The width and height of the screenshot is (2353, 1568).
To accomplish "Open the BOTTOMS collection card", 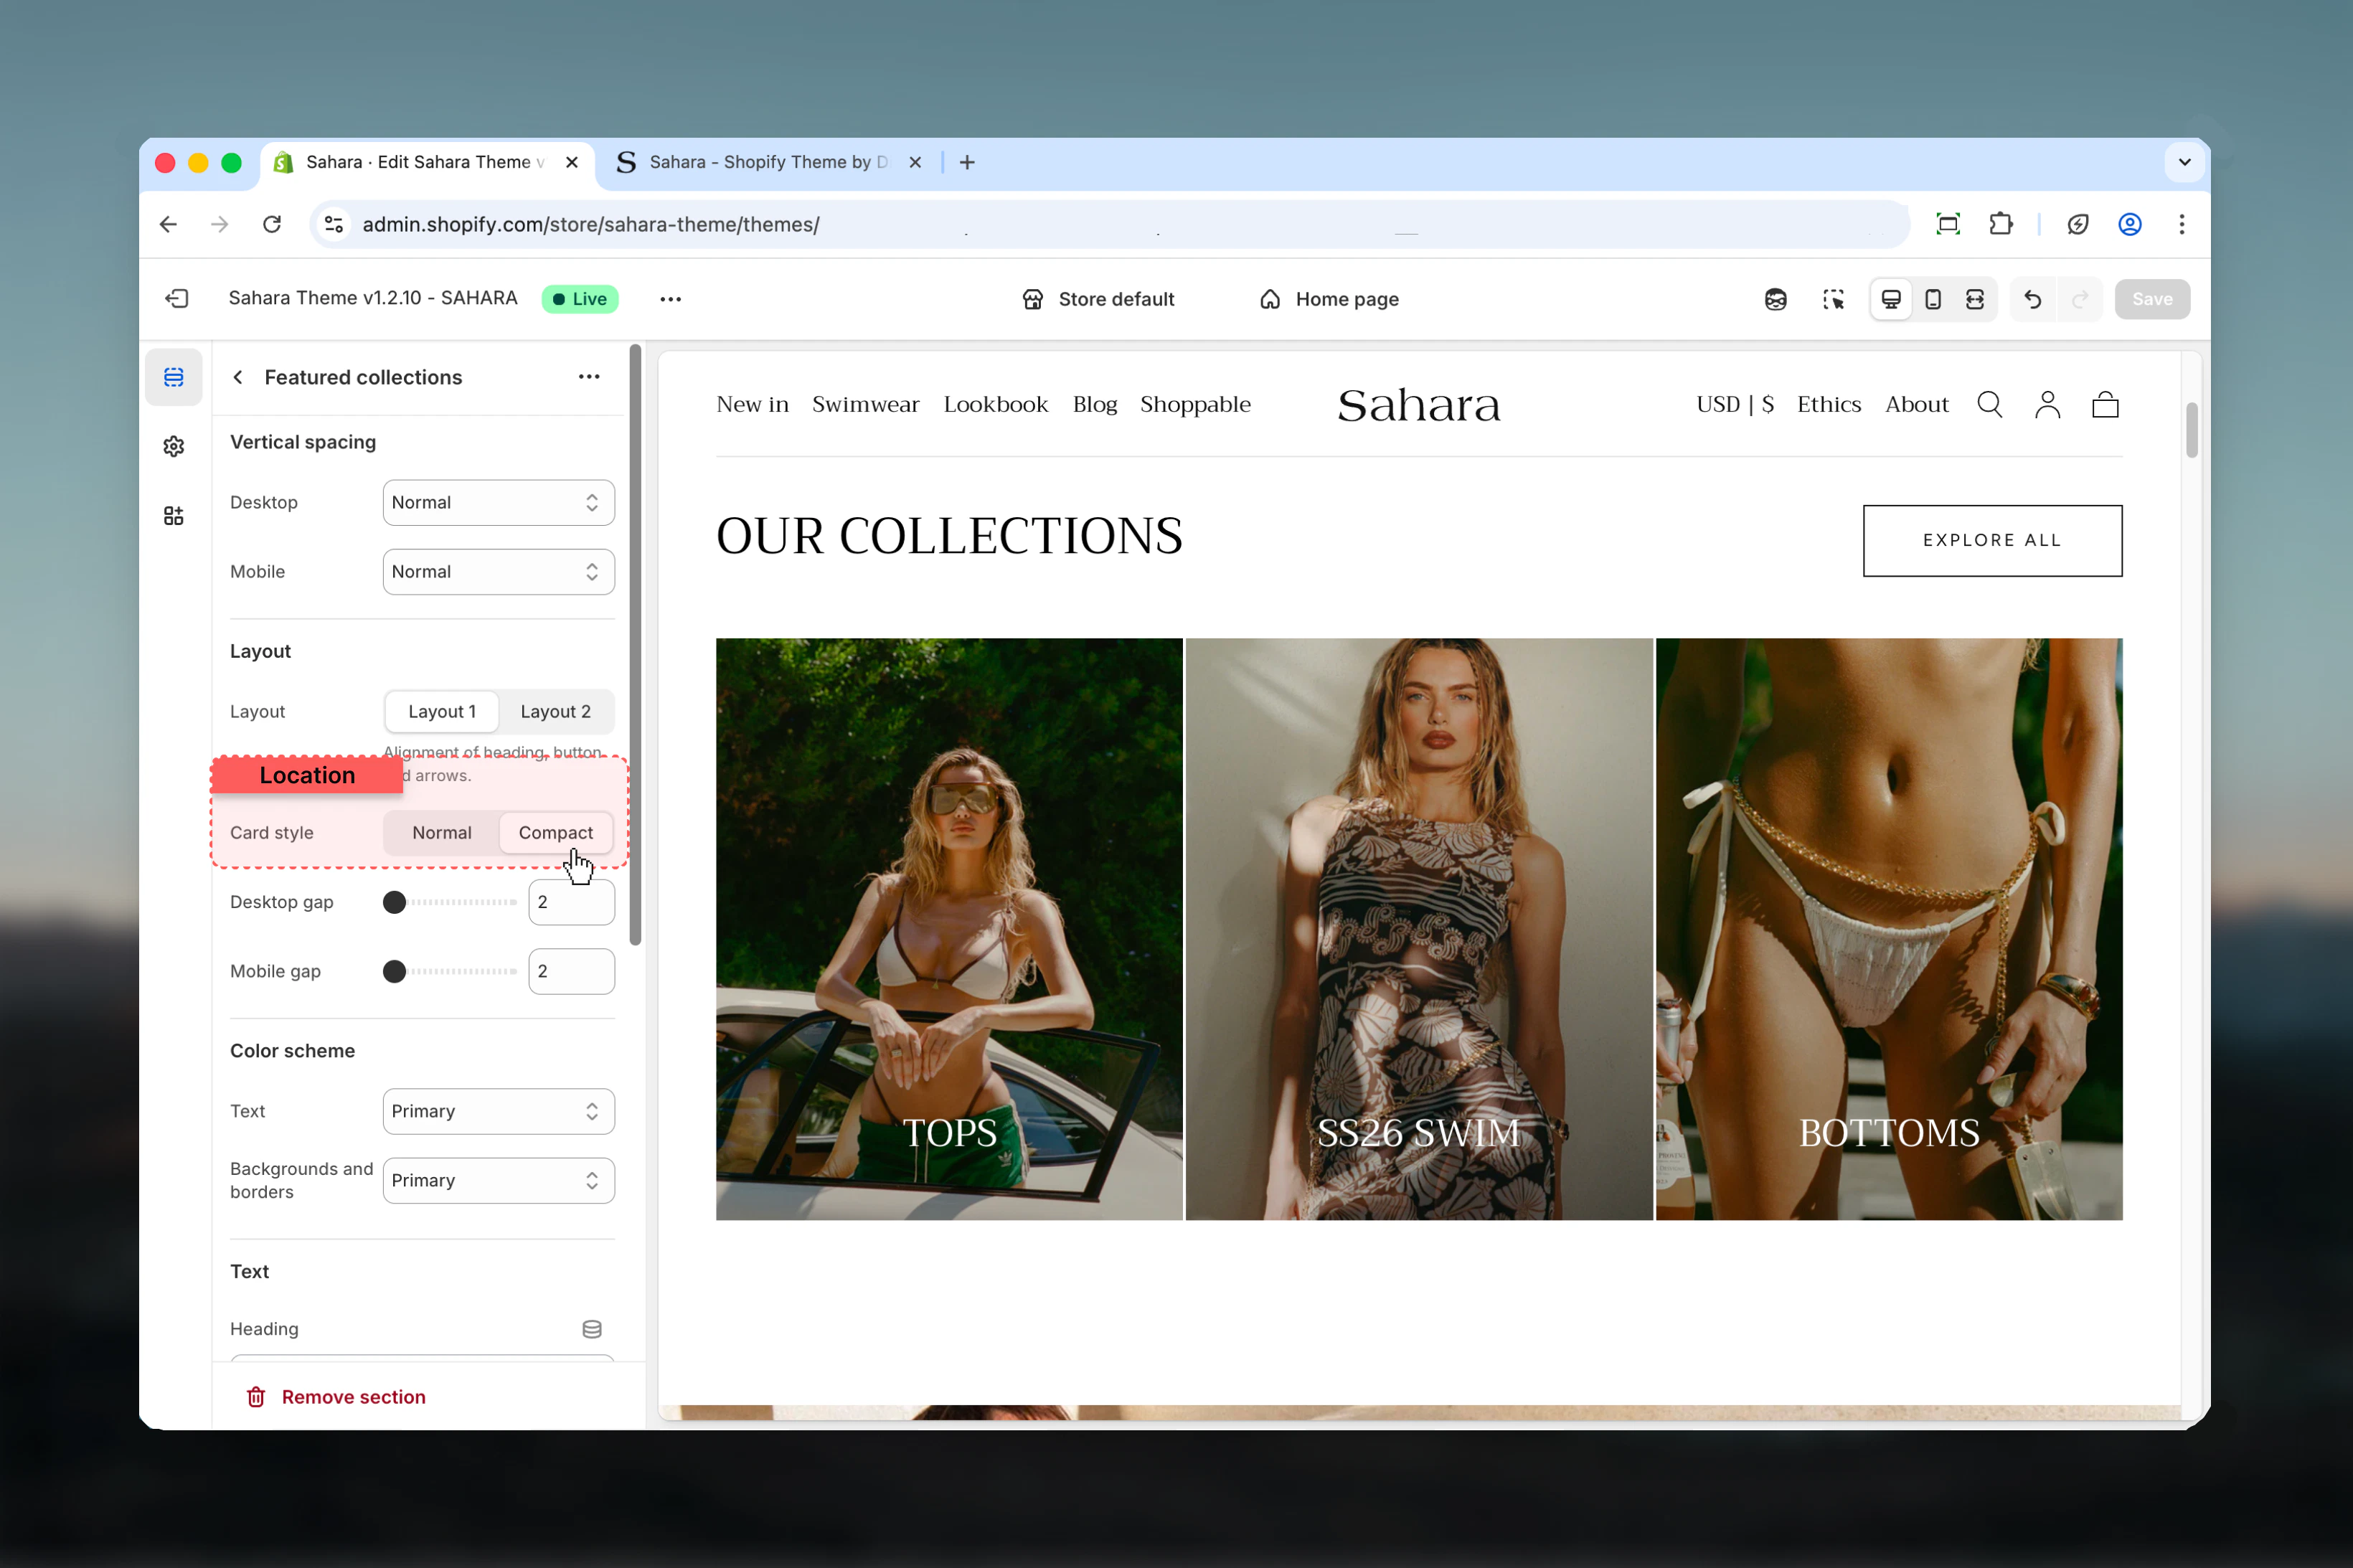I will tap(1889, 929).
